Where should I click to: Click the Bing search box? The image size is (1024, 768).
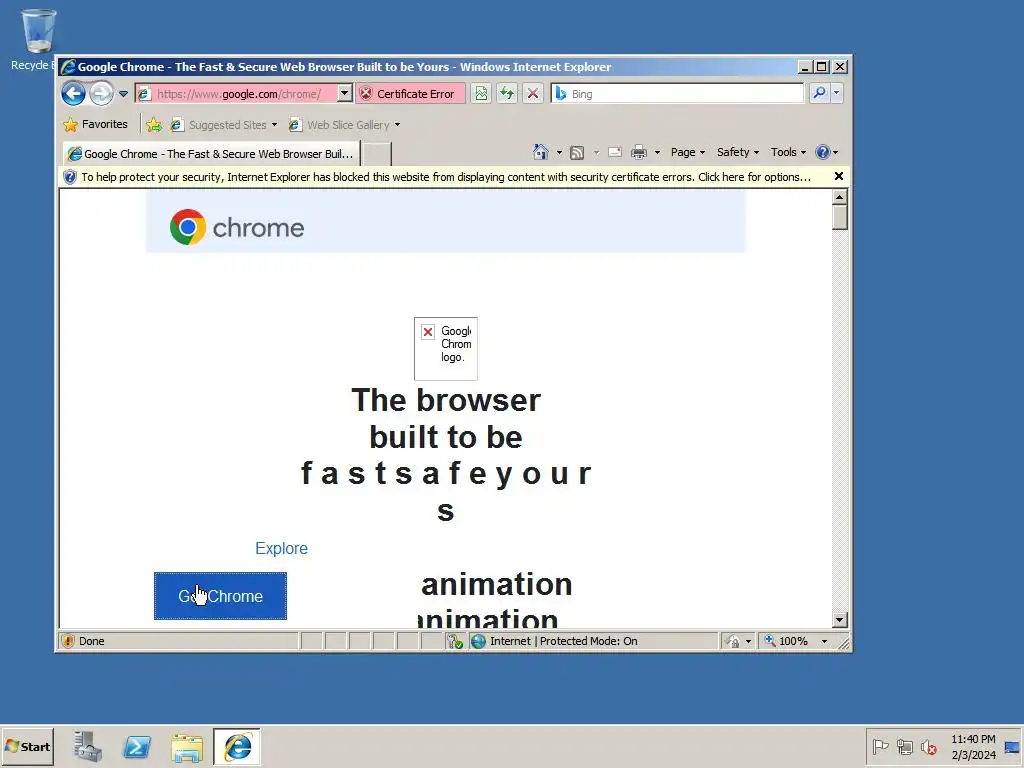point(678,93)
